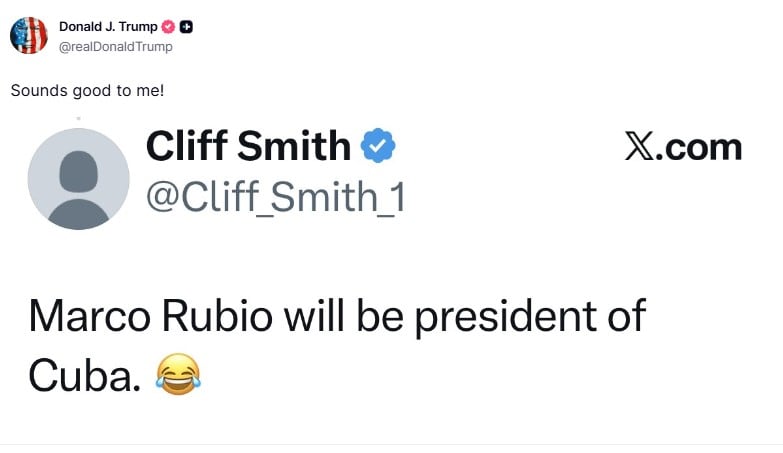Click the black plus badge after Trump's name

pos(186,27)
